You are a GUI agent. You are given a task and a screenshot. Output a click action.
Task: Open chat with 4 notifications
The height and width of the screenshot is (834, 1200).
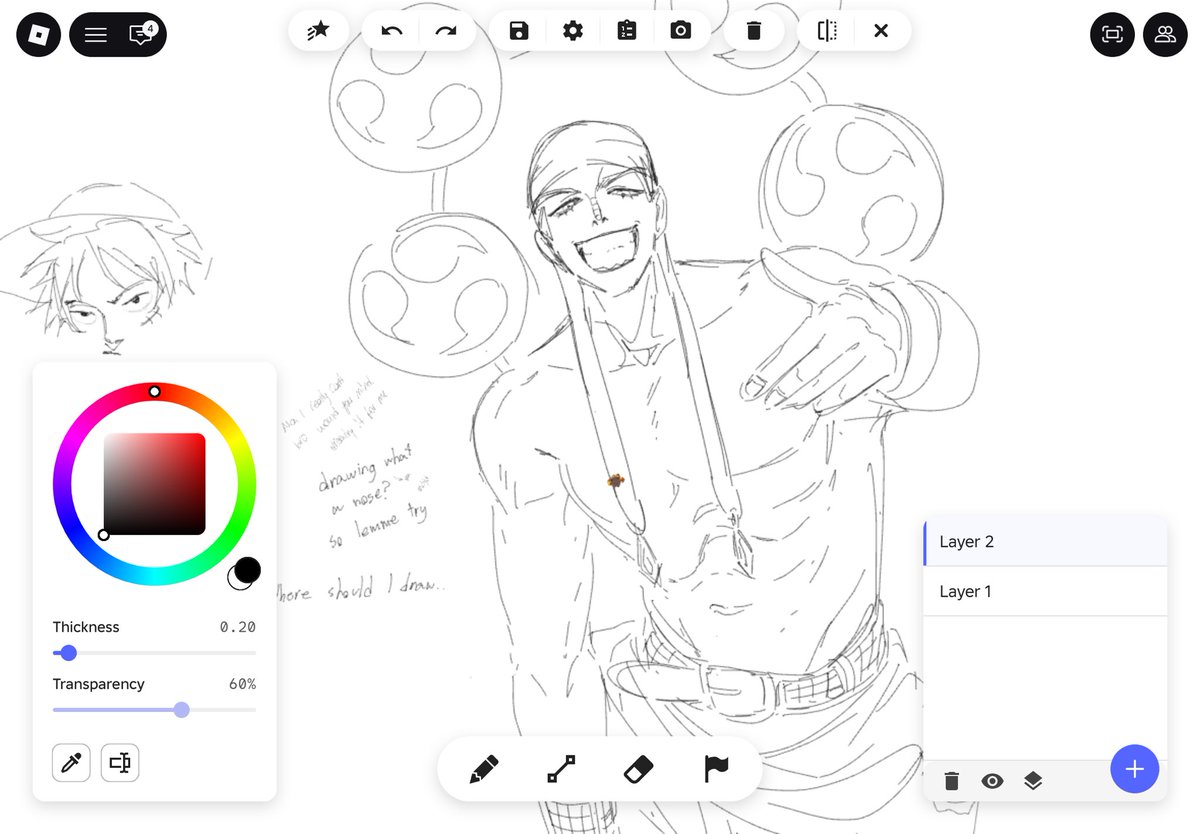point(141,35)
